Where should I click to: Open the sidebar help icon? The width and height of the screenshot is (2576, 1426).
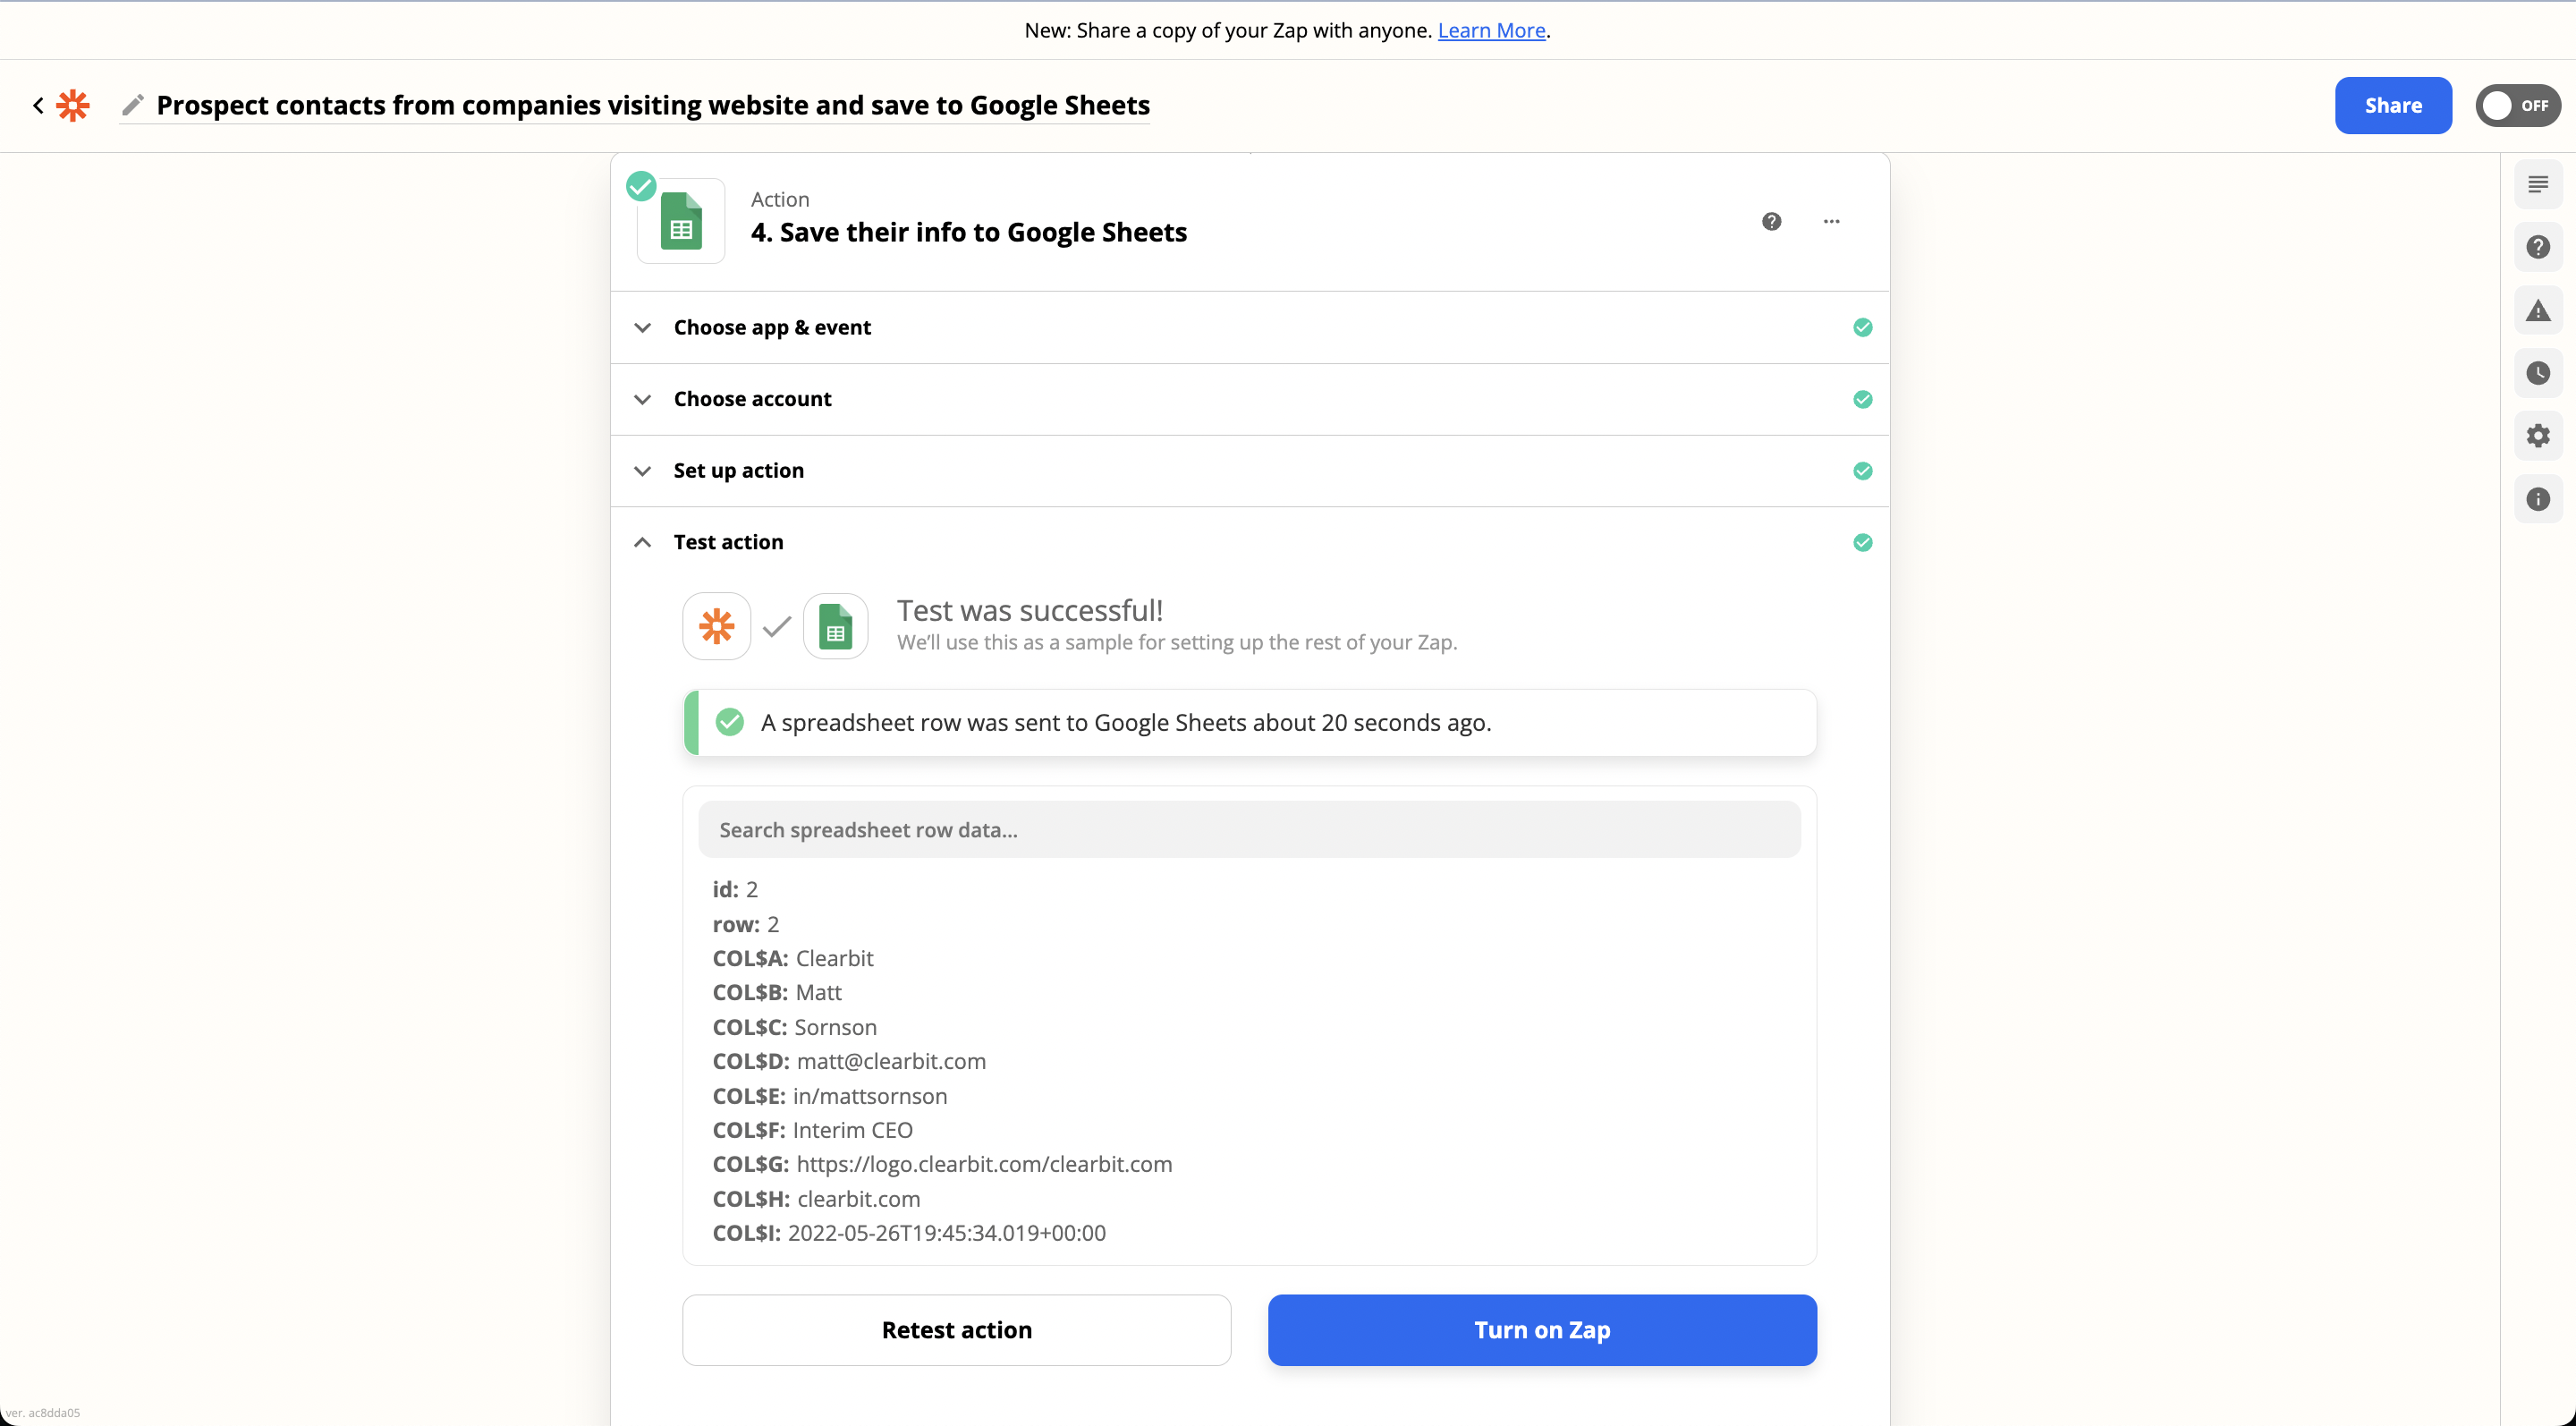2538,247
